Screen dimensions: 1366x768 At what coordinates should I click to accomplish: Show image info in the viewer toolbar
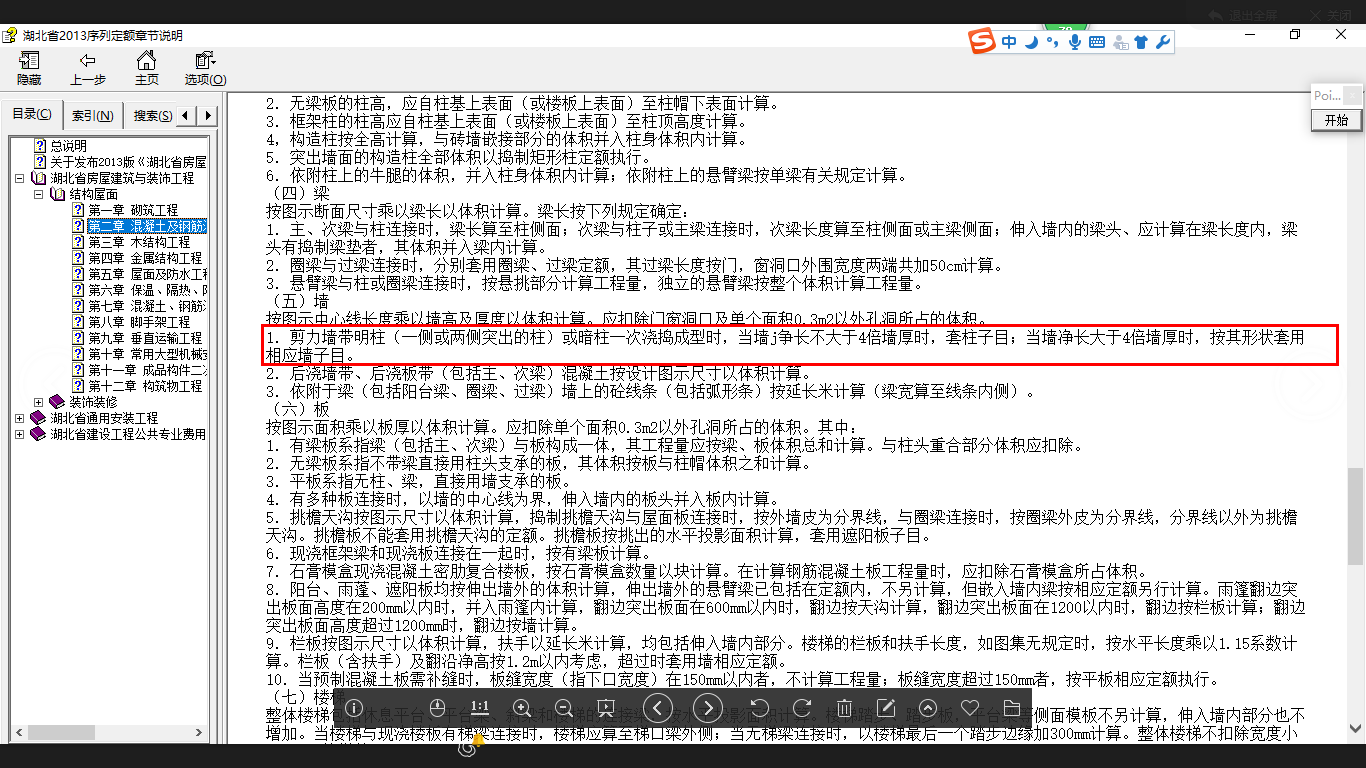coord(354,708)
